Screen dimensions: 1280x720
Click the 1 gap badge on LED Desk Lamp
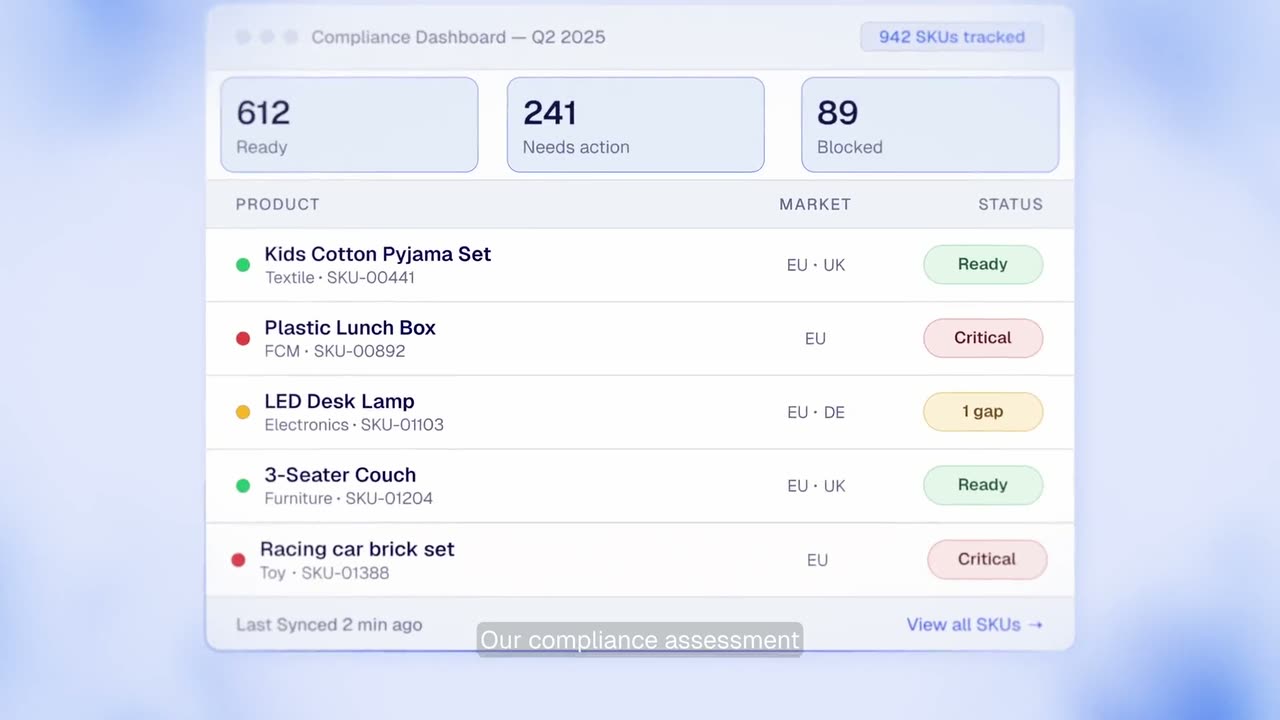983,411
